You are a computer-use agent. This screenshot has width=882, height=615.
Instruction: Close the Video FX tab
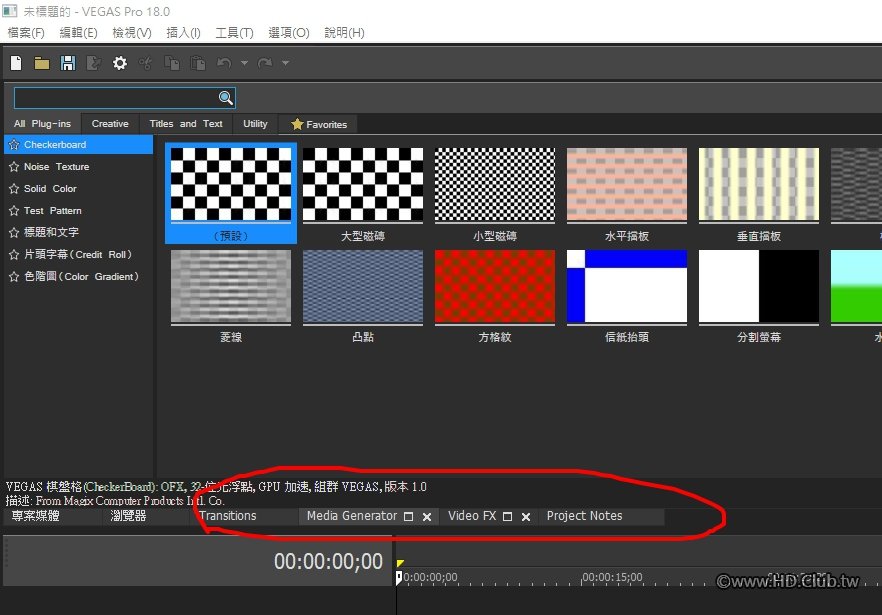point(526,517)
